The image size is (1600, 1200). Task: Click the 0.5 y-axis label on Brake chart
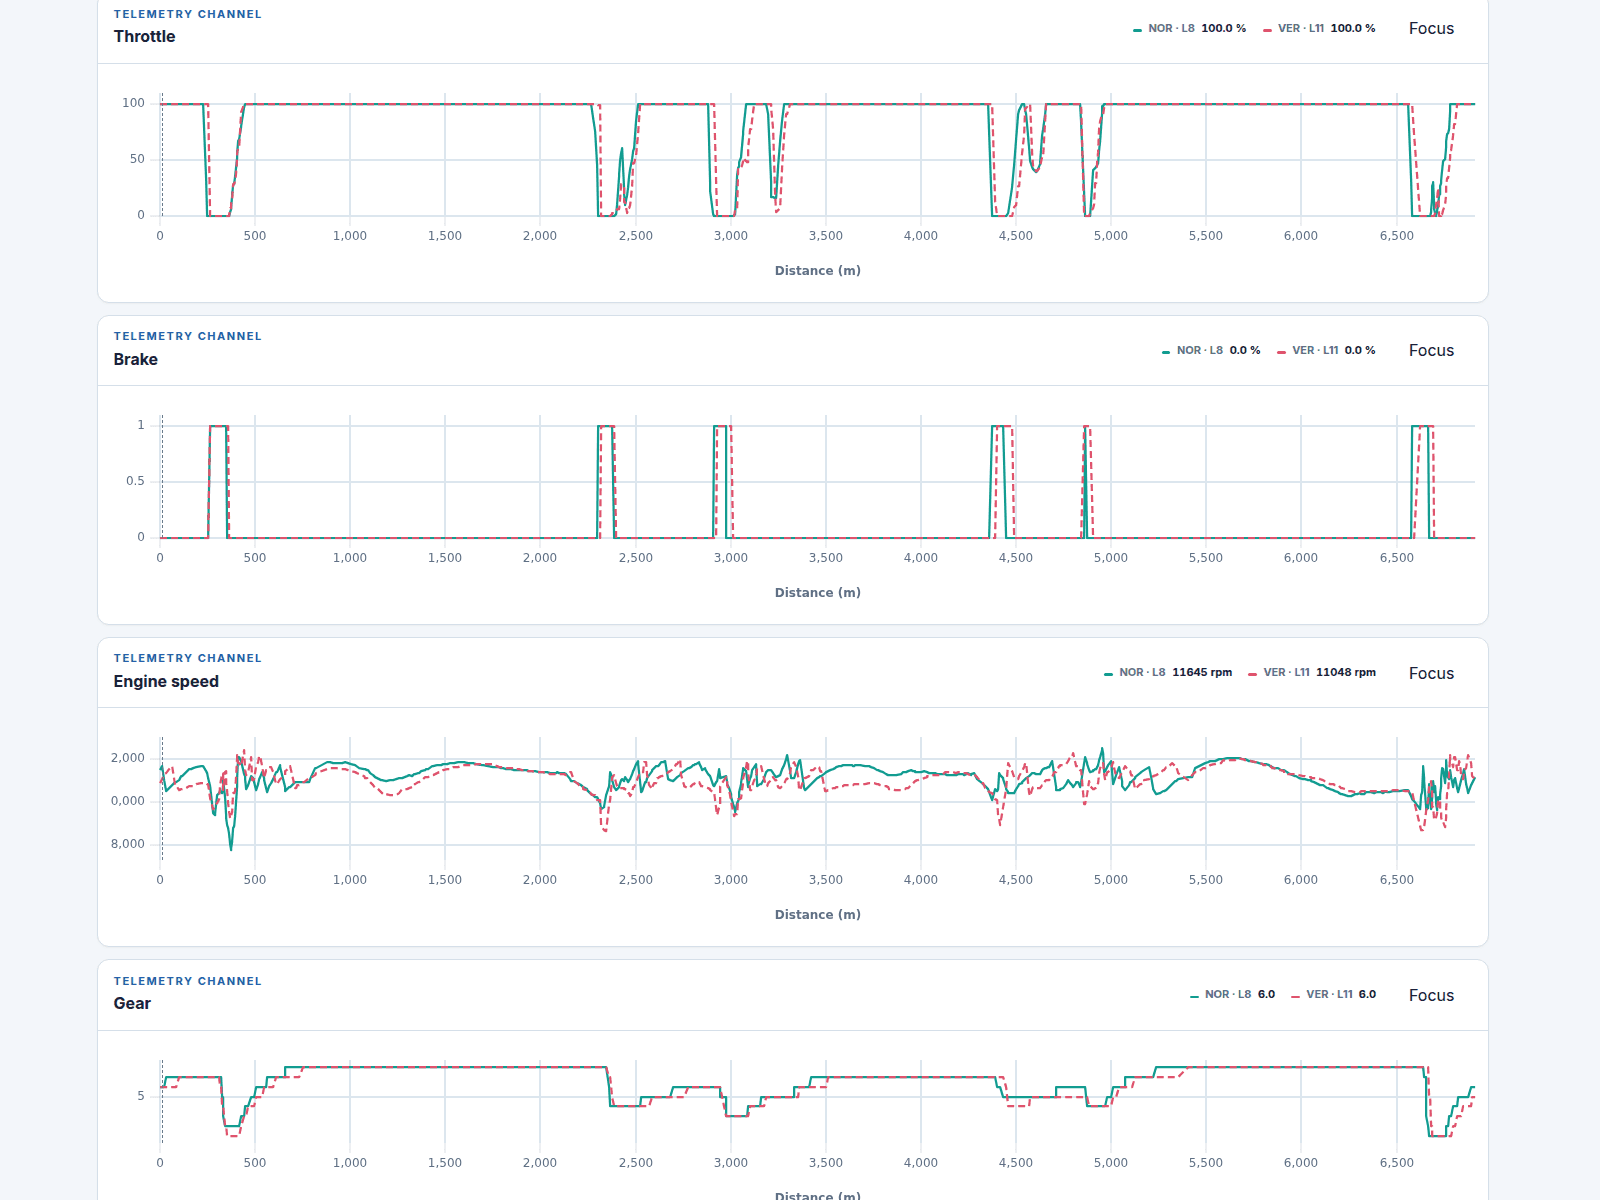[x=135, y=481]
